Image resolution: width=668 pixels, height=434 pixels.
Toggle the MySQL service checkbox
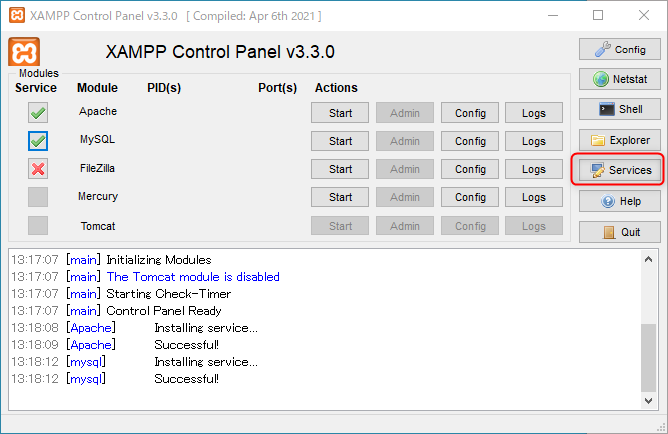[x=38, y=141]
